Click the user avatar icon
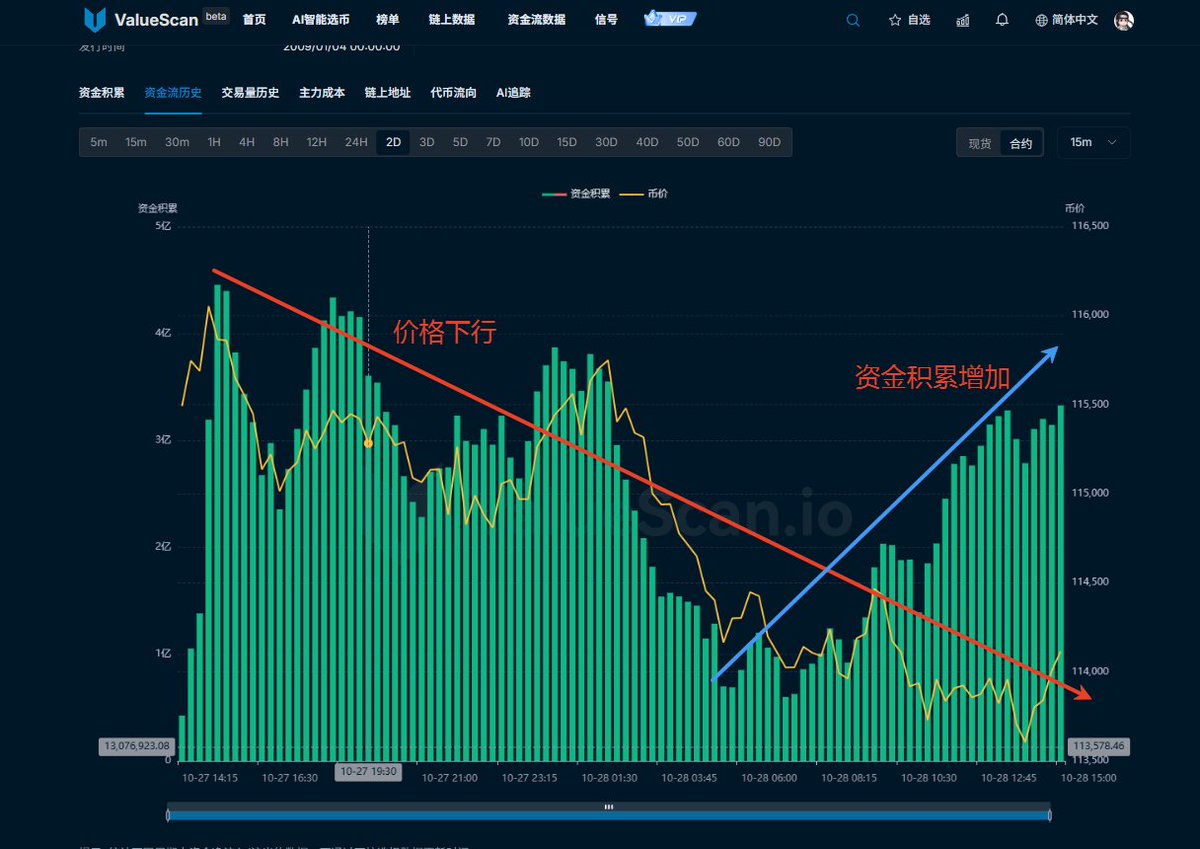The height and width of the screenshot is (849, 1200). pos(1124,20)
